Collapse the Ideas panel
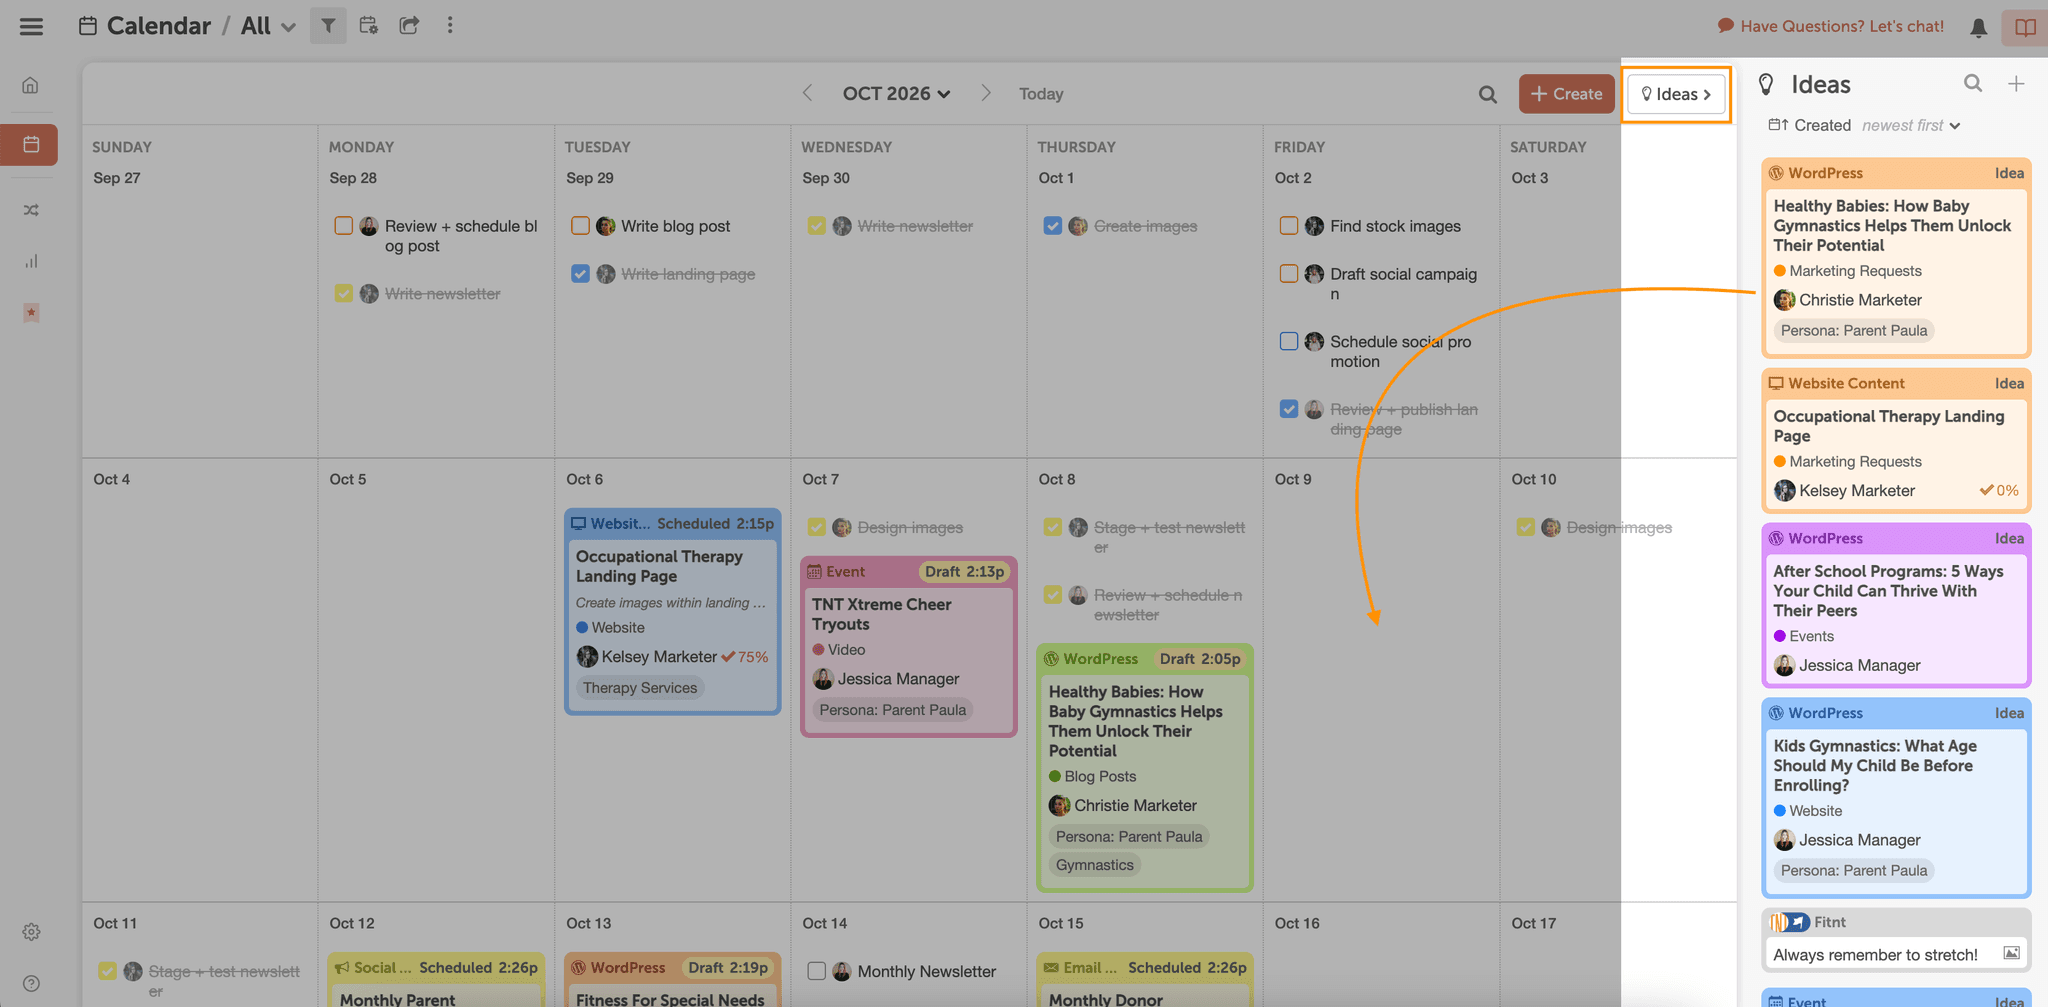This screenshot has height=1007, width=2048. [x=1675, y=93]
